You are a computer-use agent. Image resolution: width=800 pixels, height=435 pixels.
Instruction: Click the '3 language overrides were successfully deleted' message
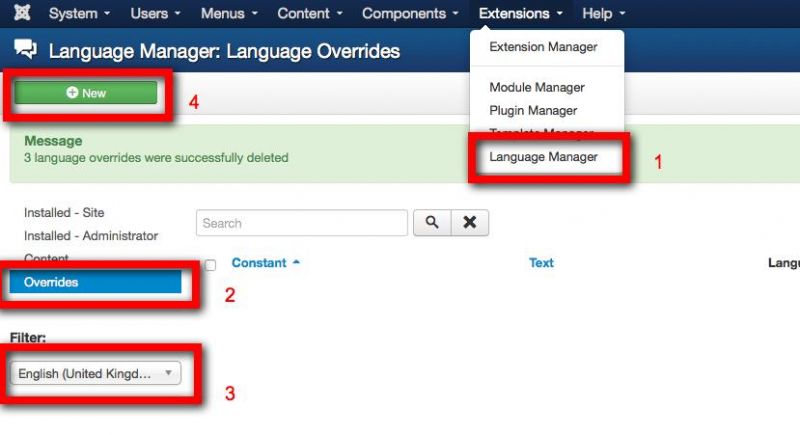point(156,158)
